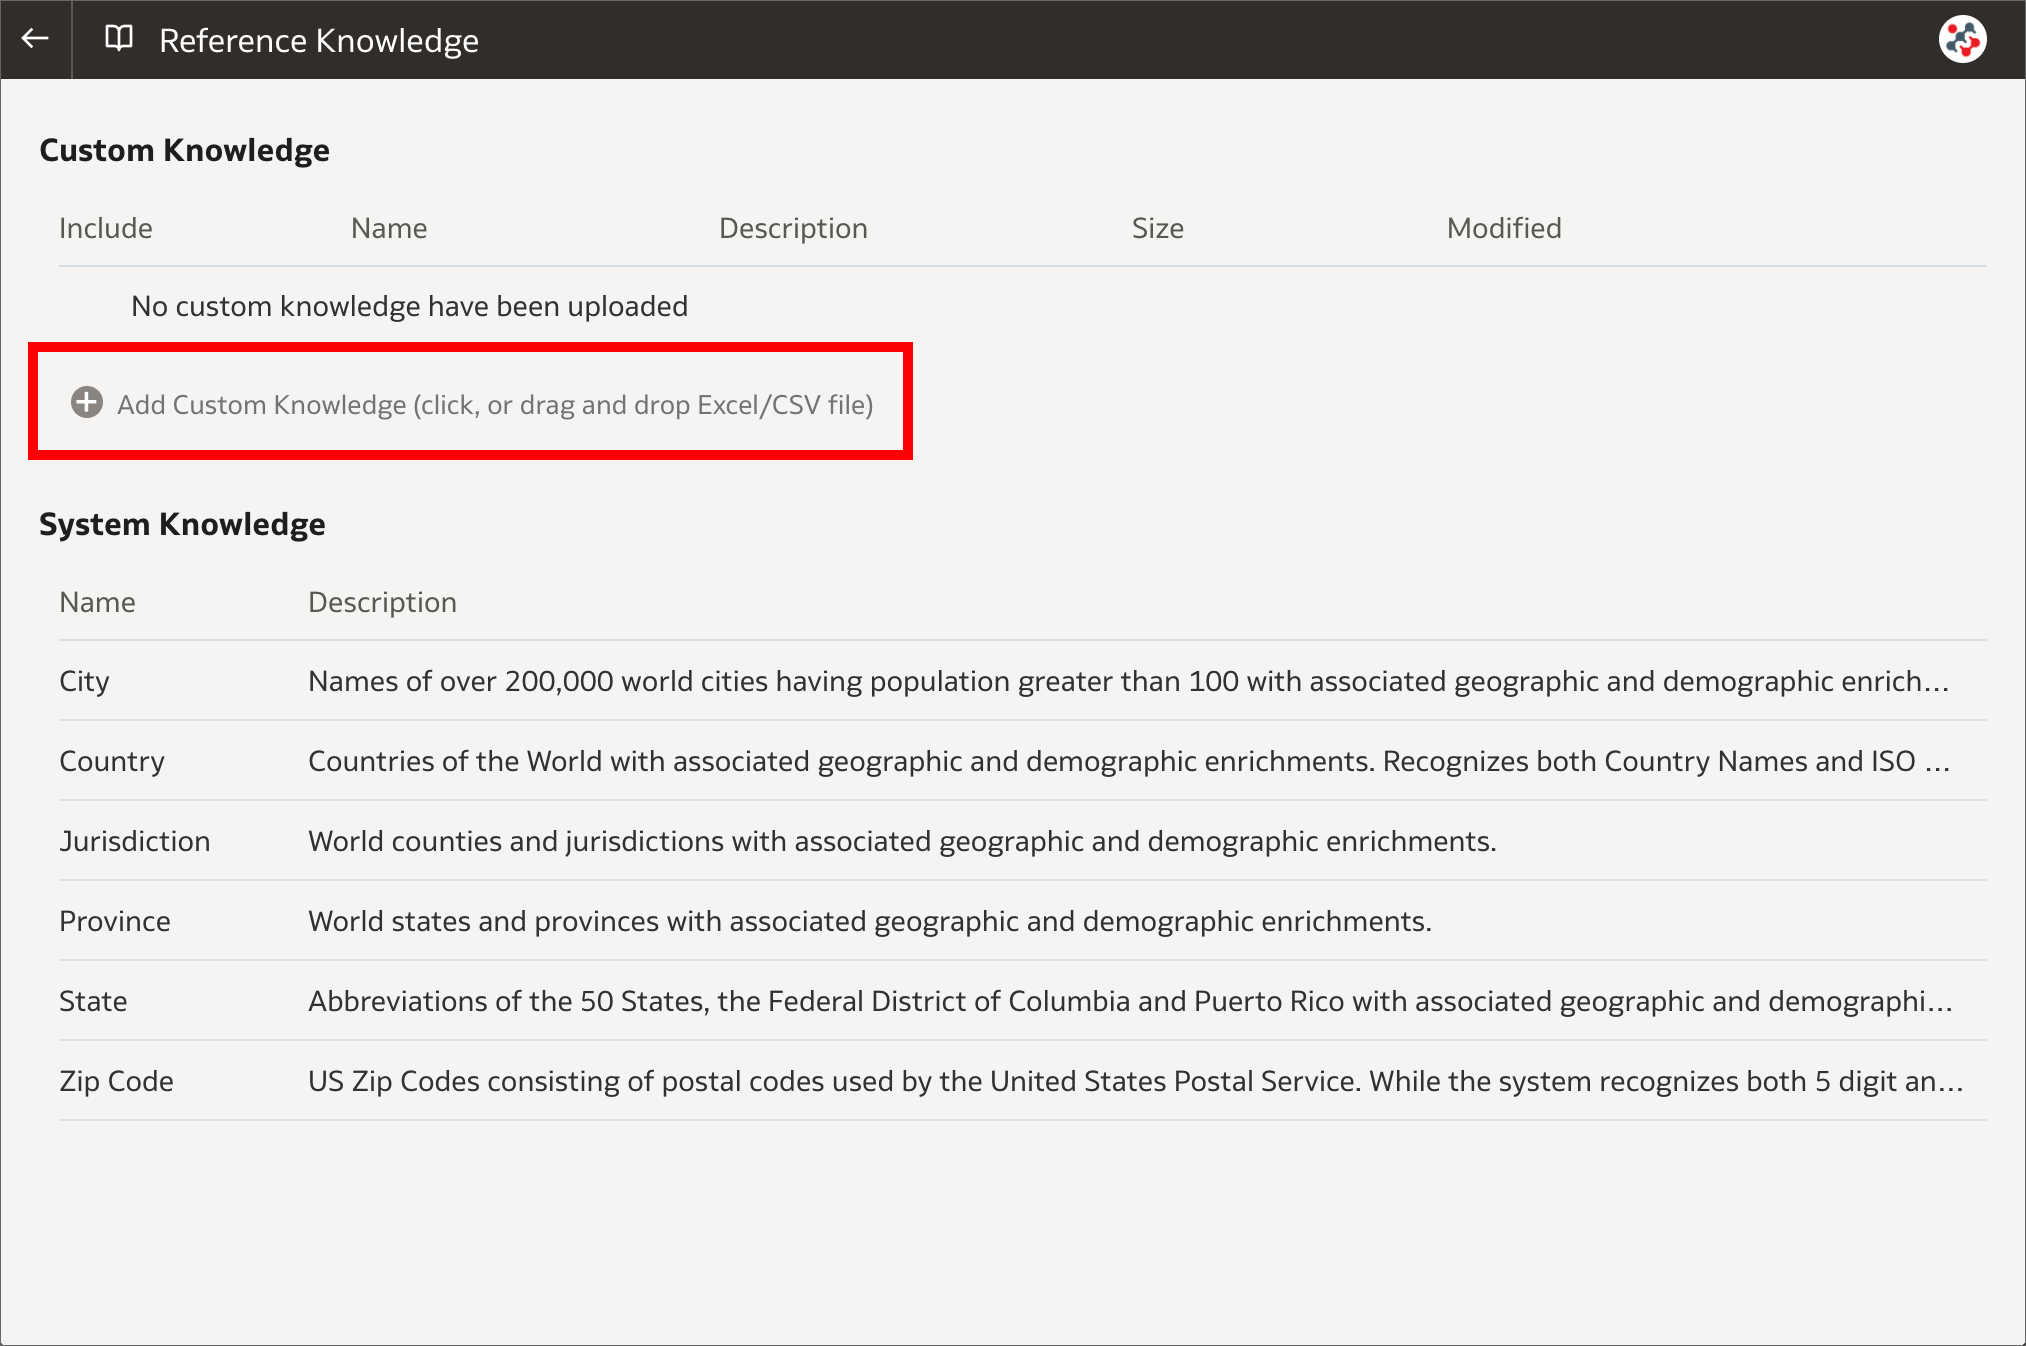Click the Modified column header
This screenshot has width=2026, height=1346.
click(x=1503, y=228)
